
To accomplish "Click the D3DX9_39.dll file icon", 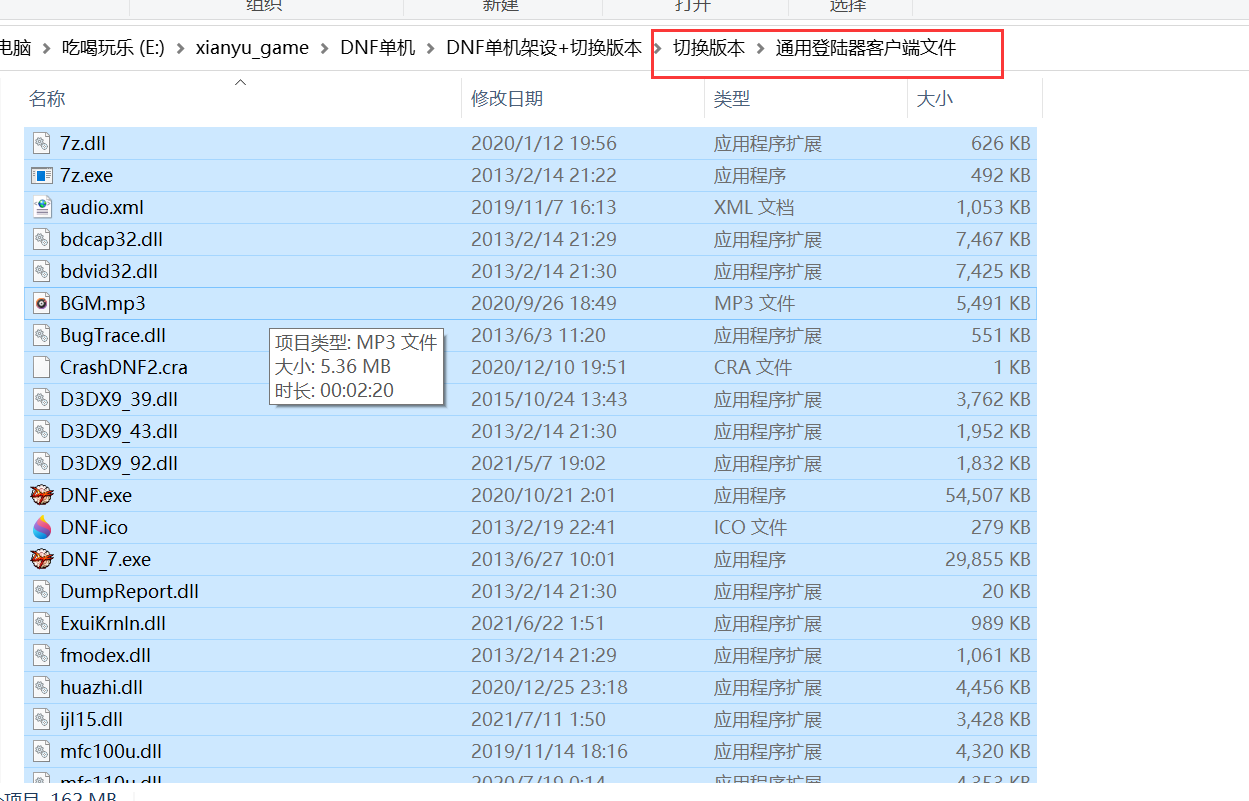I will pos(41,399).
